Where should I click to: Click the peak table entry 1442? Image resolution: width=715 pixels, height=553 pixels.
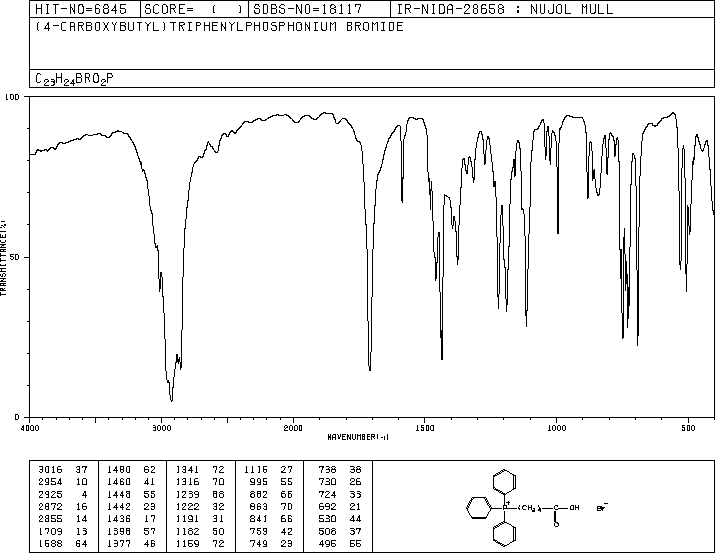tap(119, 506)
